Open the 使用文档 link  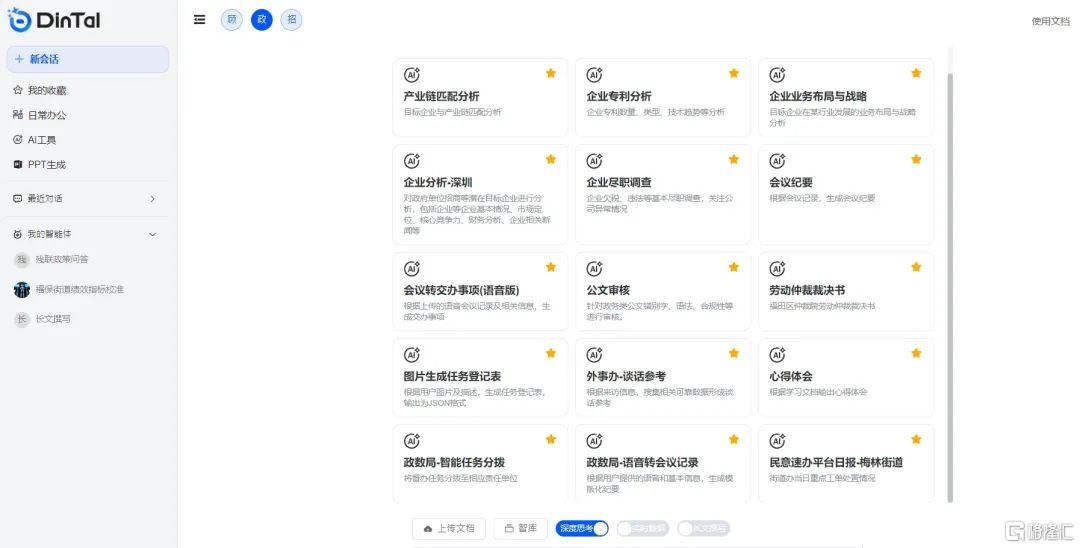click(1050, 21)
